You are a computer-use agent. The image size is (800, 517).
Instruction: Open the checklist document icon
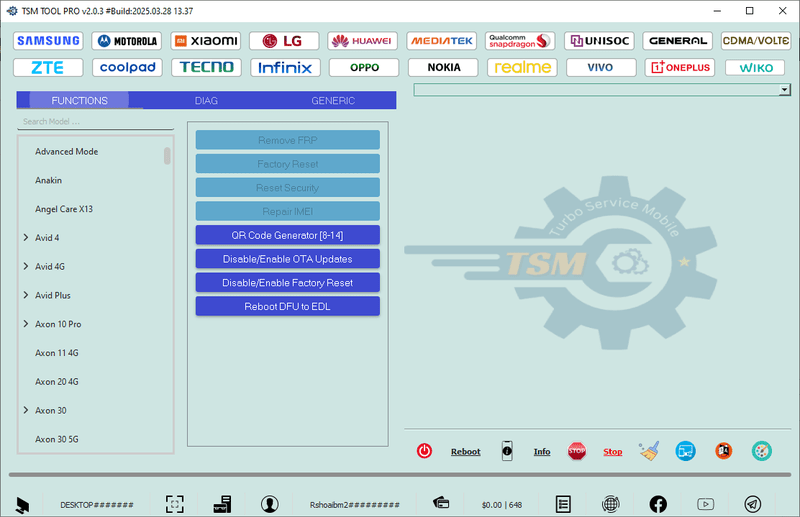click(563, 504)
